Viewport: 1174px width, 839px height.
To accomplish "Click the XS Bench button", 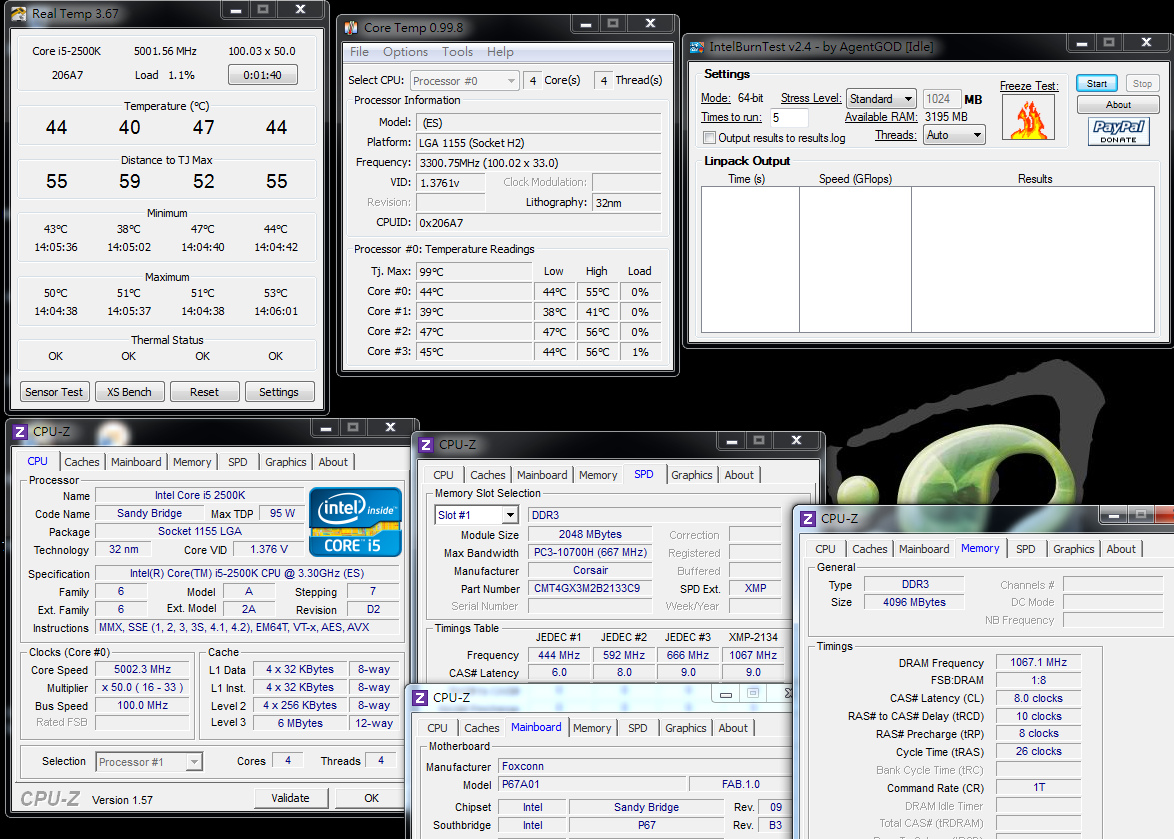I will point(129,392).
